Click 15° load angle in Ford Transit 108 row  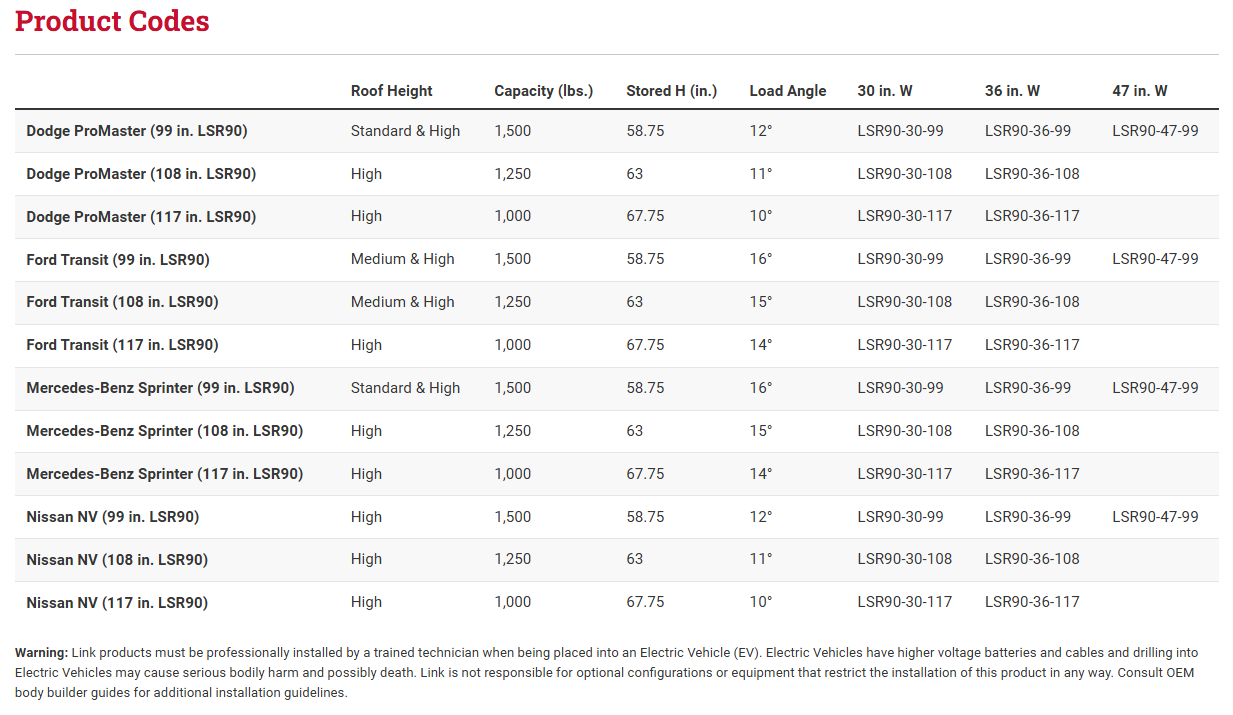click(x=761, y=302)
